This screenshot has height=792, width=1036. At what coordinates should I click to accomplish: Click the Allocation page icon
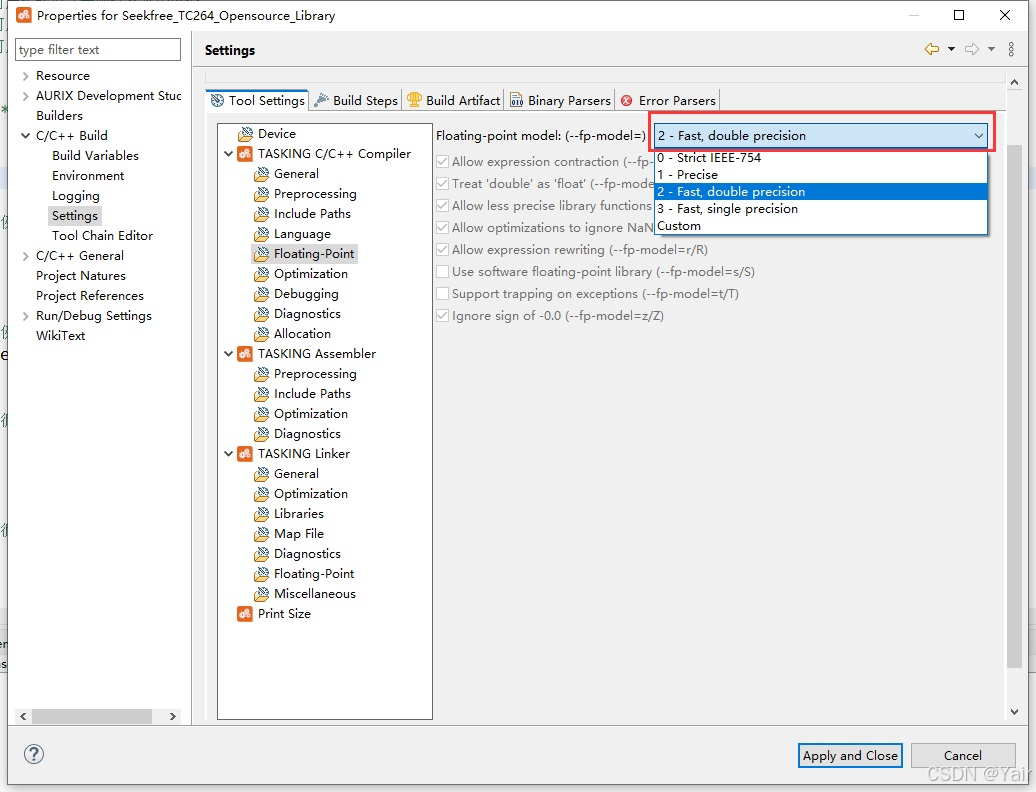tap(262, 334)
